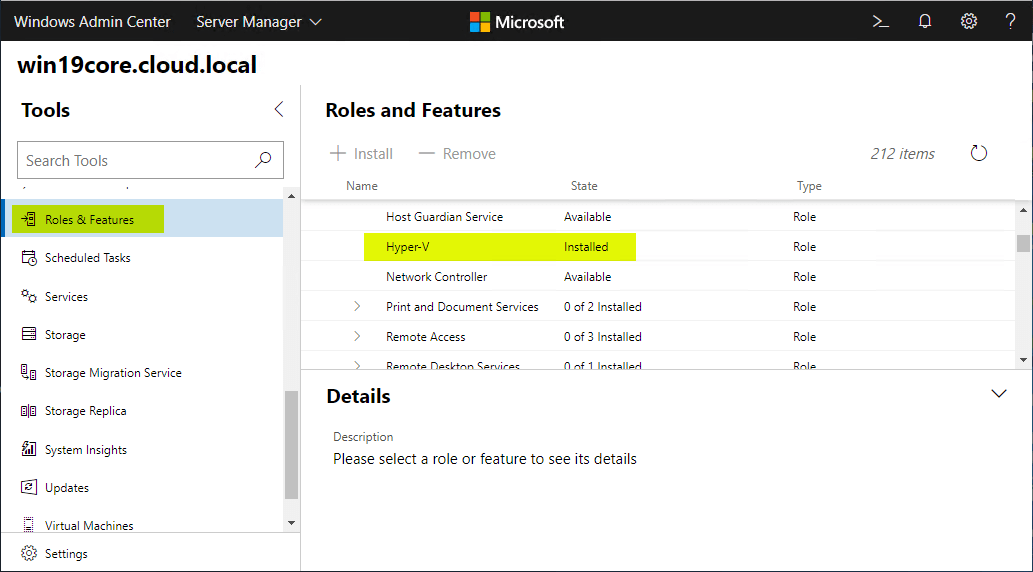Expand the Remote Desktop Services row
The width and height of the screenshot is (1033, 572).
357,365
